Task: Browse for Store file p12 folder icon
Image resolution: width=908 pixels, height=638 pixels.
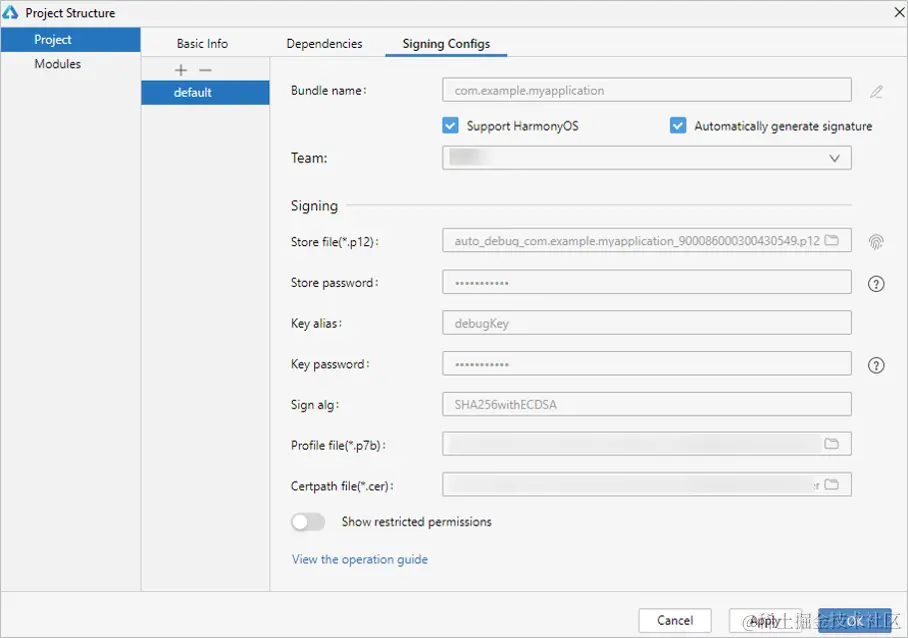Action: (832, 240)
